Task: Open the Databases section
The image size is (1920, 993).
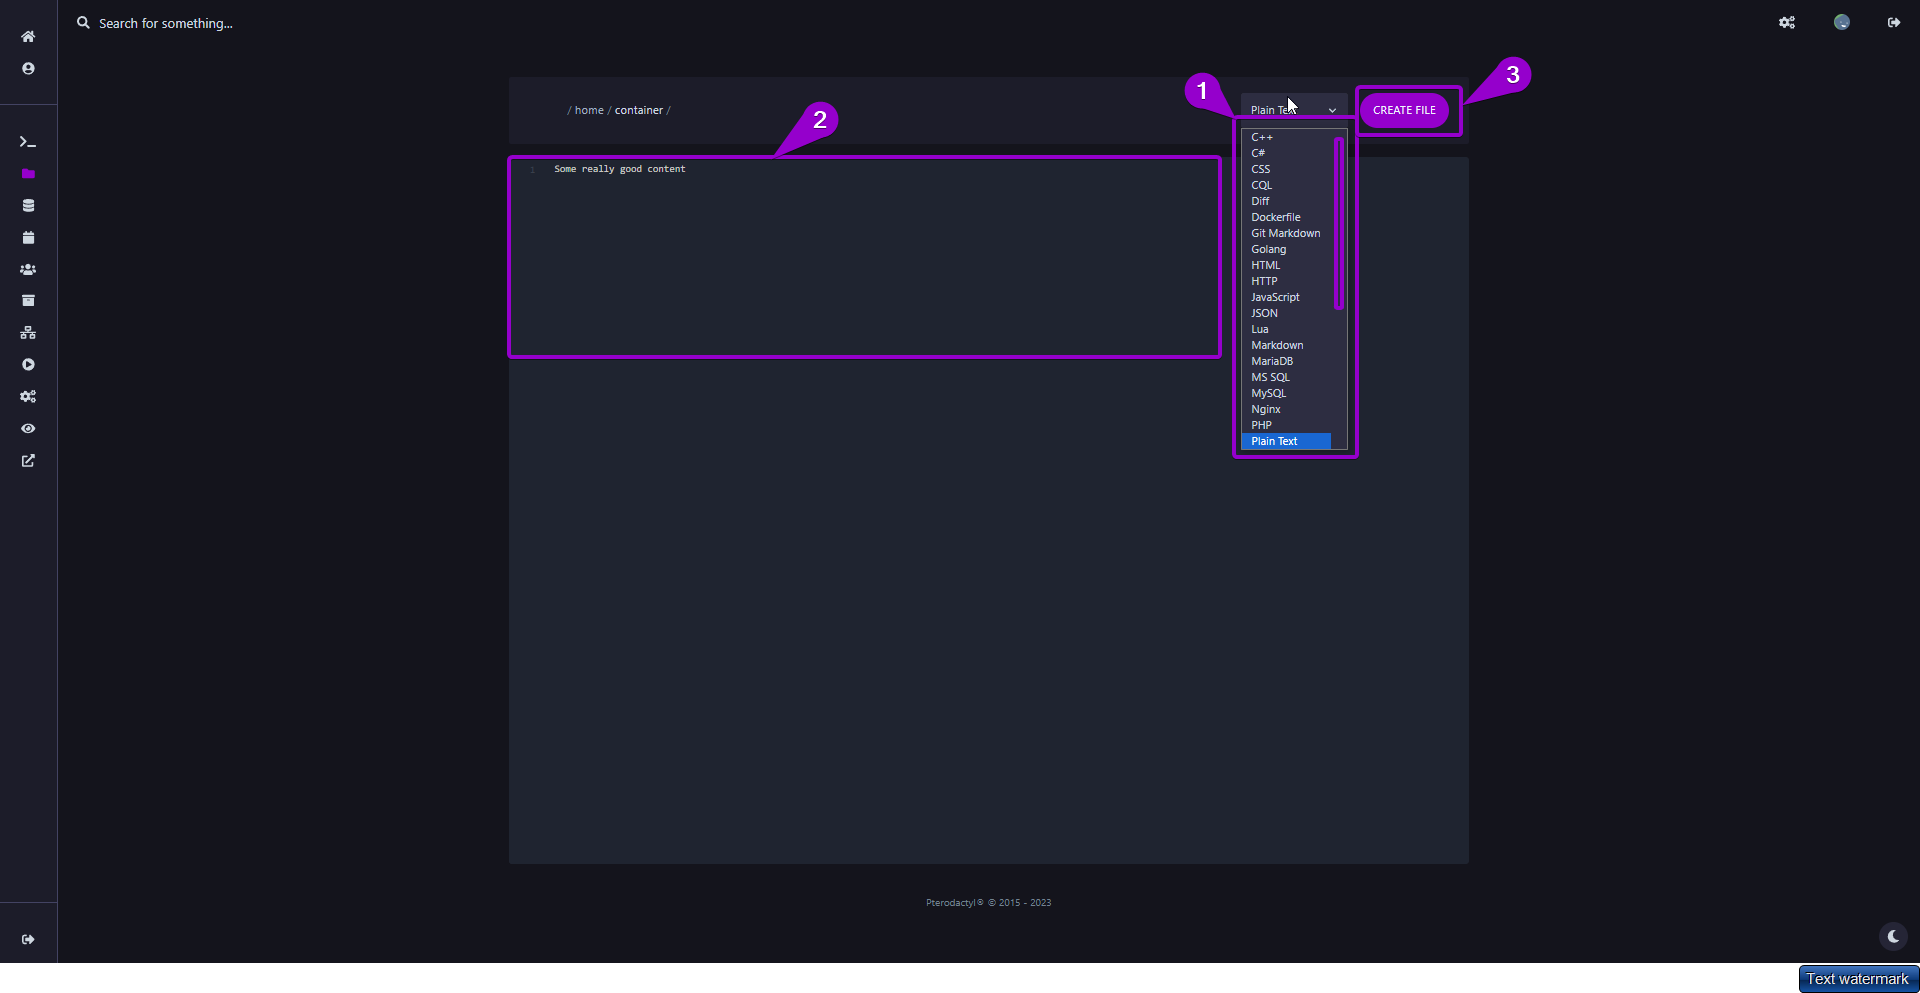Action: 28,206
